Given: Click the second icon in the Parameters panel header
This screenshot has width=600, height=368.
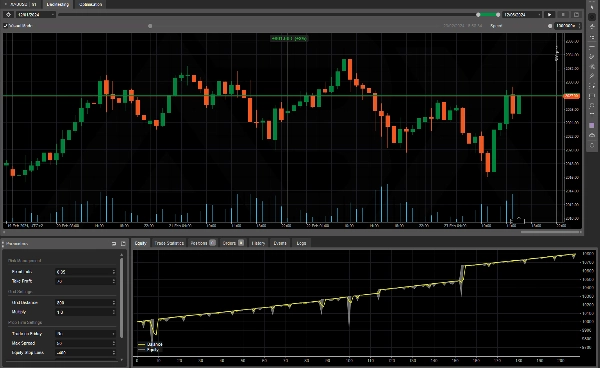Looking at the screenshot, I should coord(123,243).
